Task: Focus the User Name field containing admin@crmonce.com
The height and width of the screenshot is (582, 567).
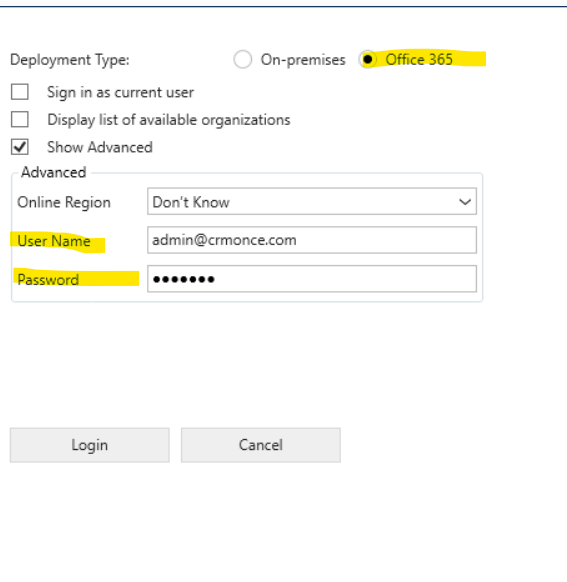Action: pos(312,240)
